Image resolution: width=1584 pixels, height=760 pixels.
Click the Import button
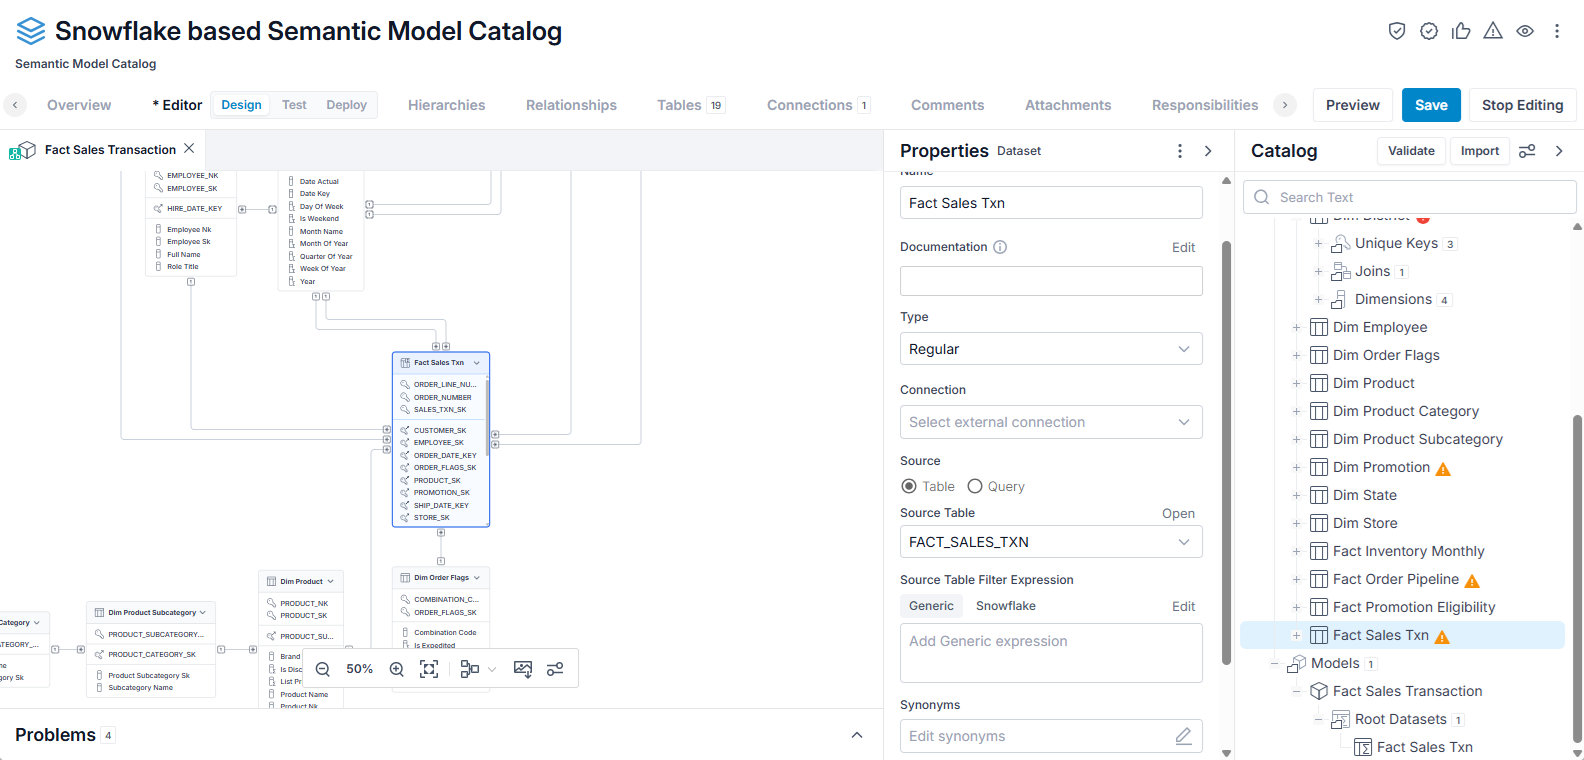(1479, 151)
